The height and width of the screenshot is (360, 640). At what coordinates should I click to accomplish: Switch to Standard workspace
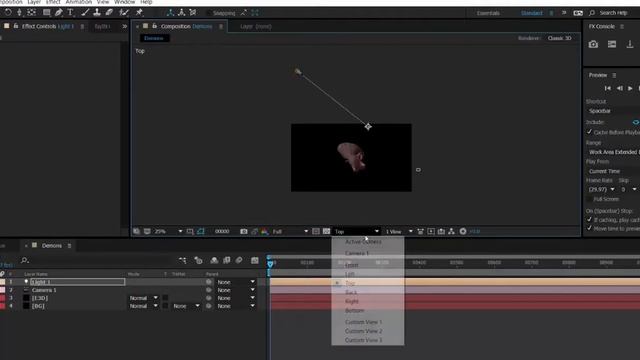click(x=531, y=13)
